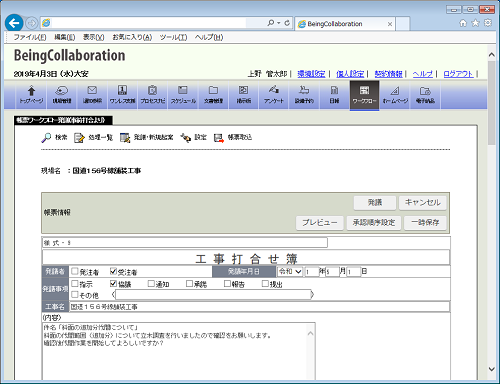Check the 発注者 checkbox

pyautogui.click(x=75, y=271)
